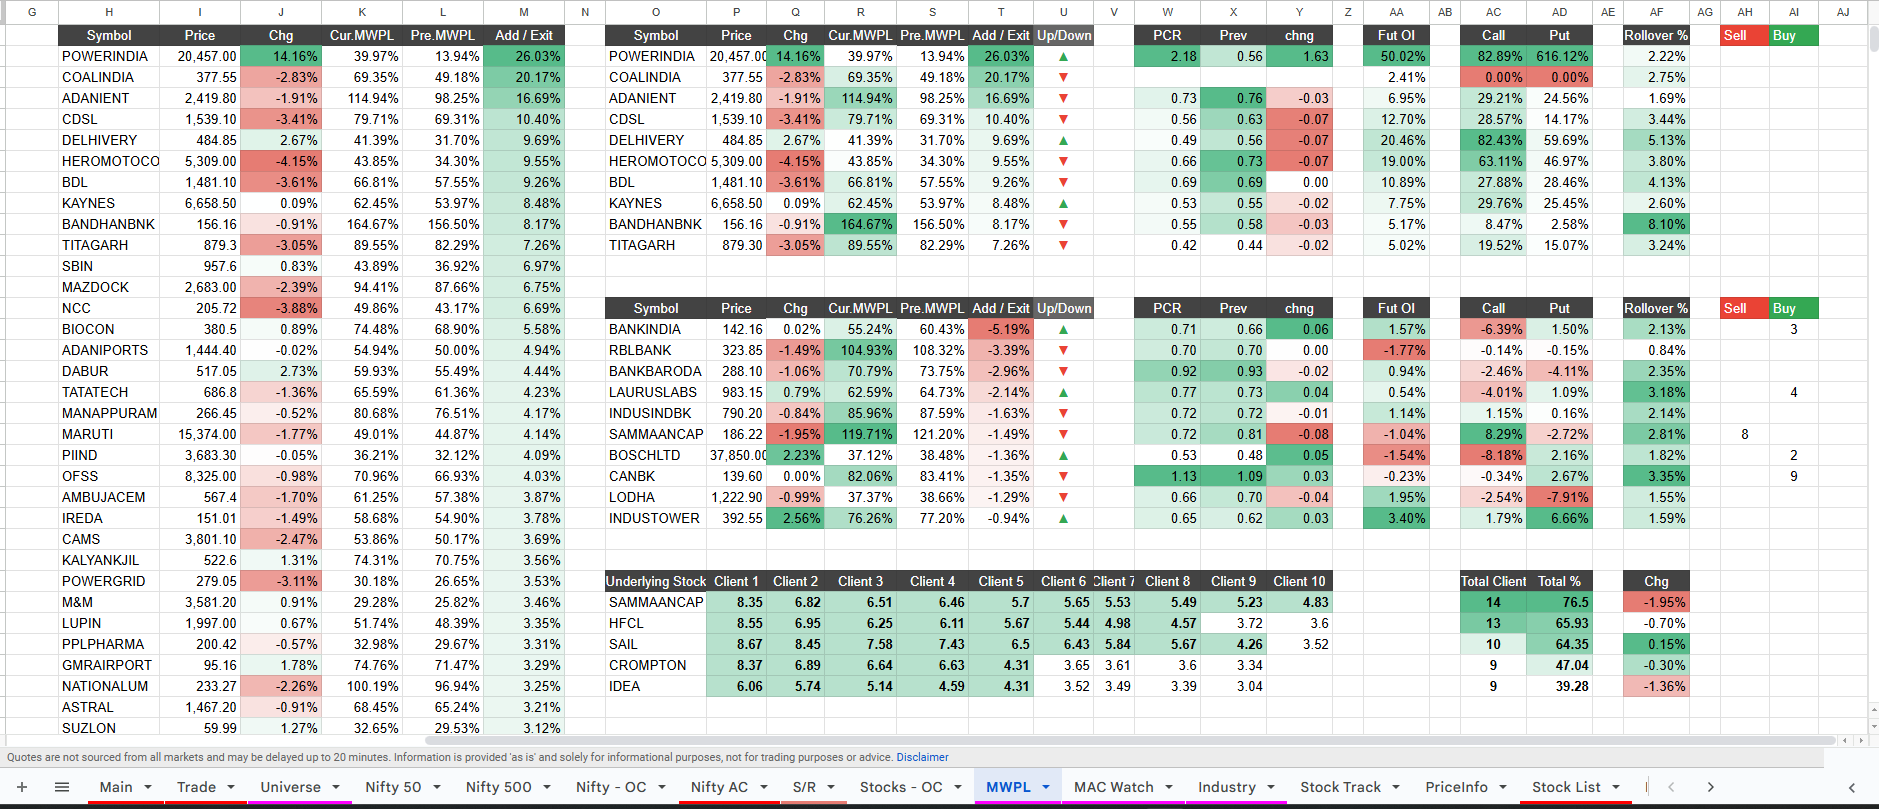The width and height of the screenshot is (1879, 809).
Task: Select column M header
Action: (523, 12)
